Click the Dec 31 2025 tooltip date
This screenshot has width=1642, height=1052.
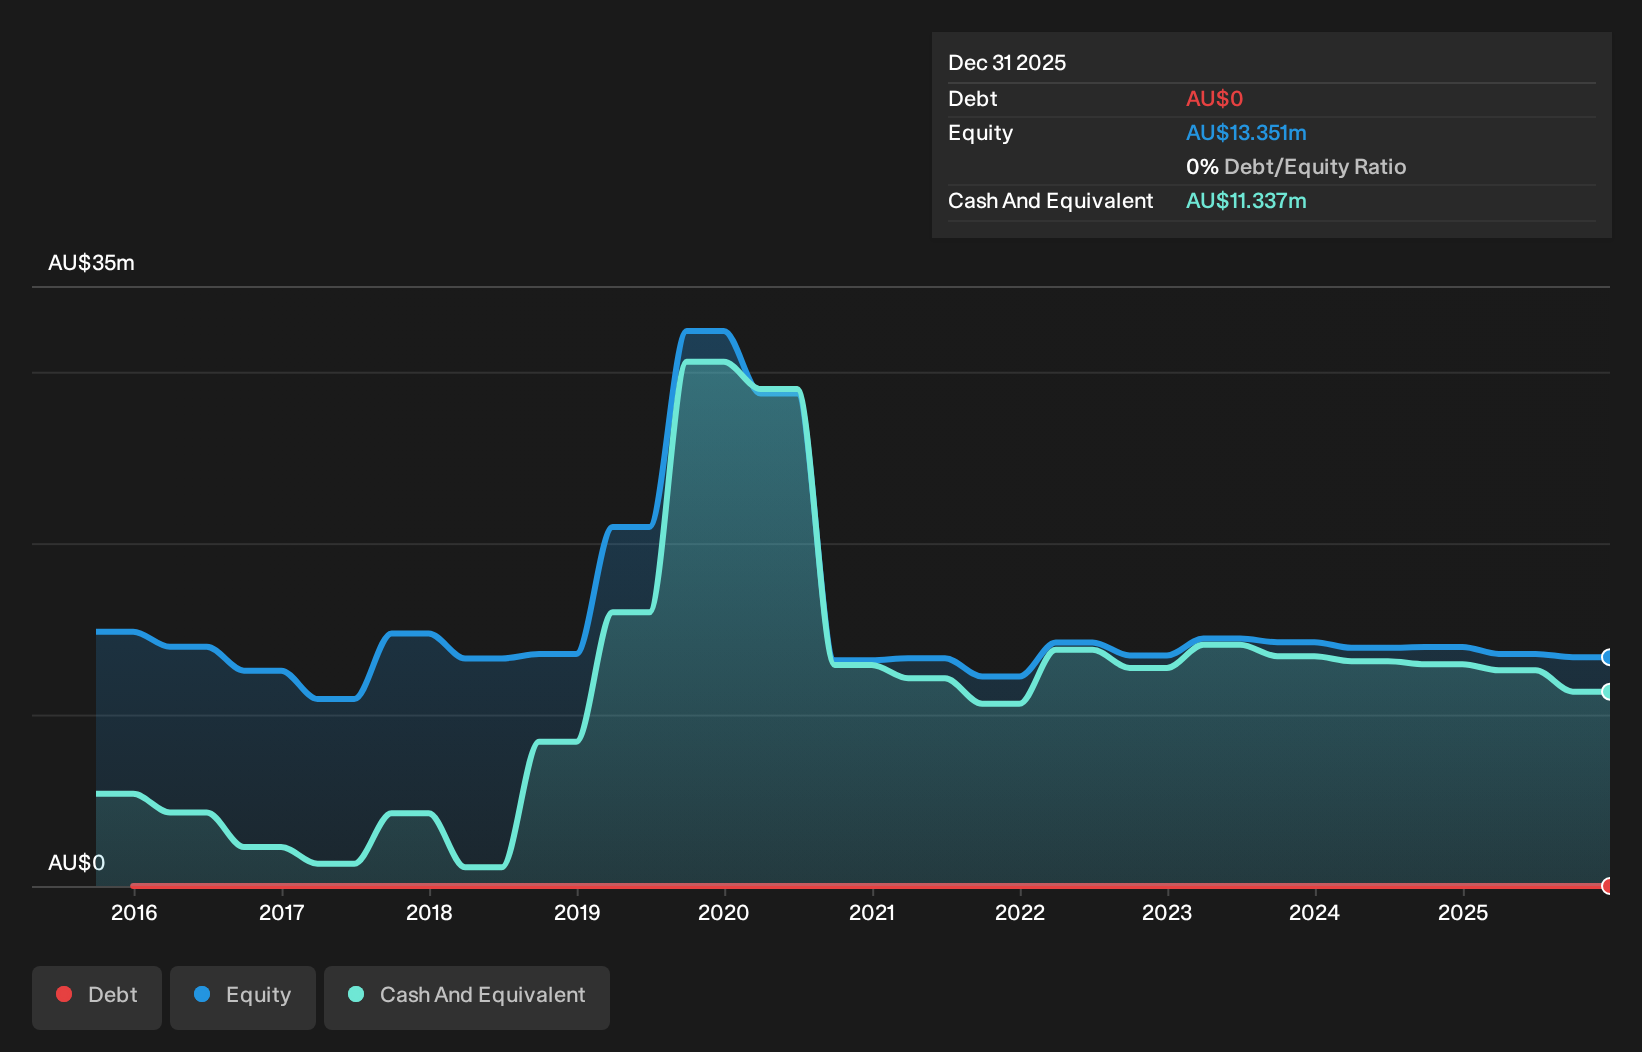pyautogui.click(x=1007, y=63)
